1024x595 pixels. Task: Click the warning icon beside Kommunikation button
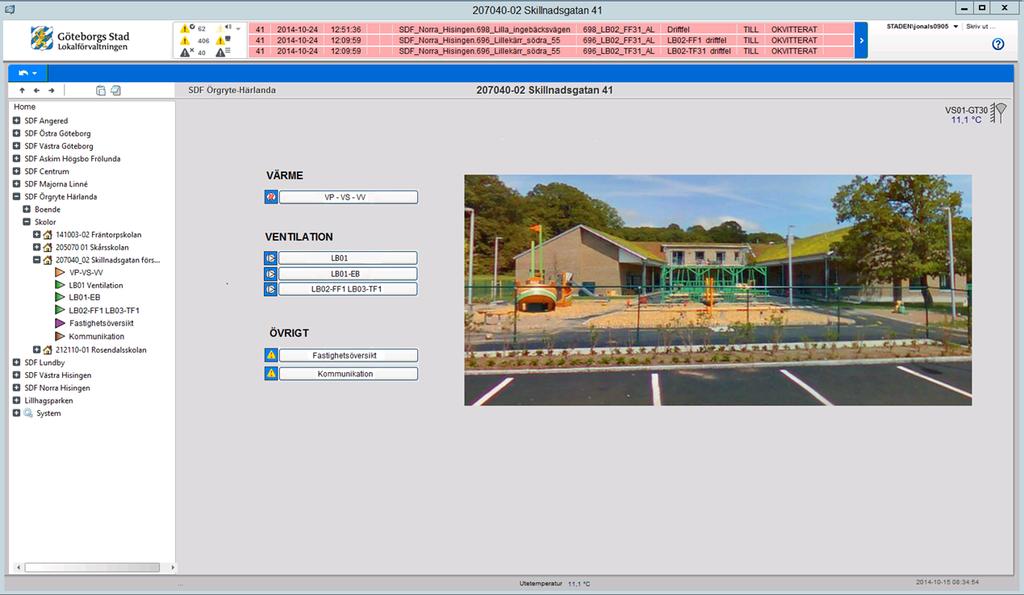tap(271, 374)
